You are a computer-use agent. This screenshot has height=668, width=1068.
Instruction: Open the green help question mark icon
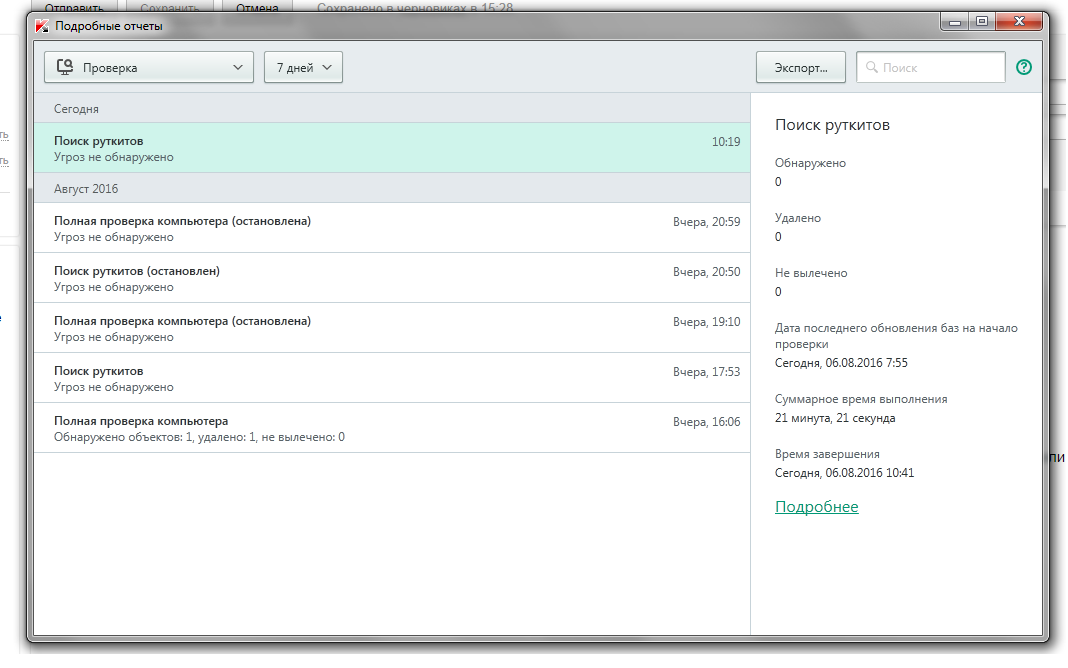(1024, 67)
